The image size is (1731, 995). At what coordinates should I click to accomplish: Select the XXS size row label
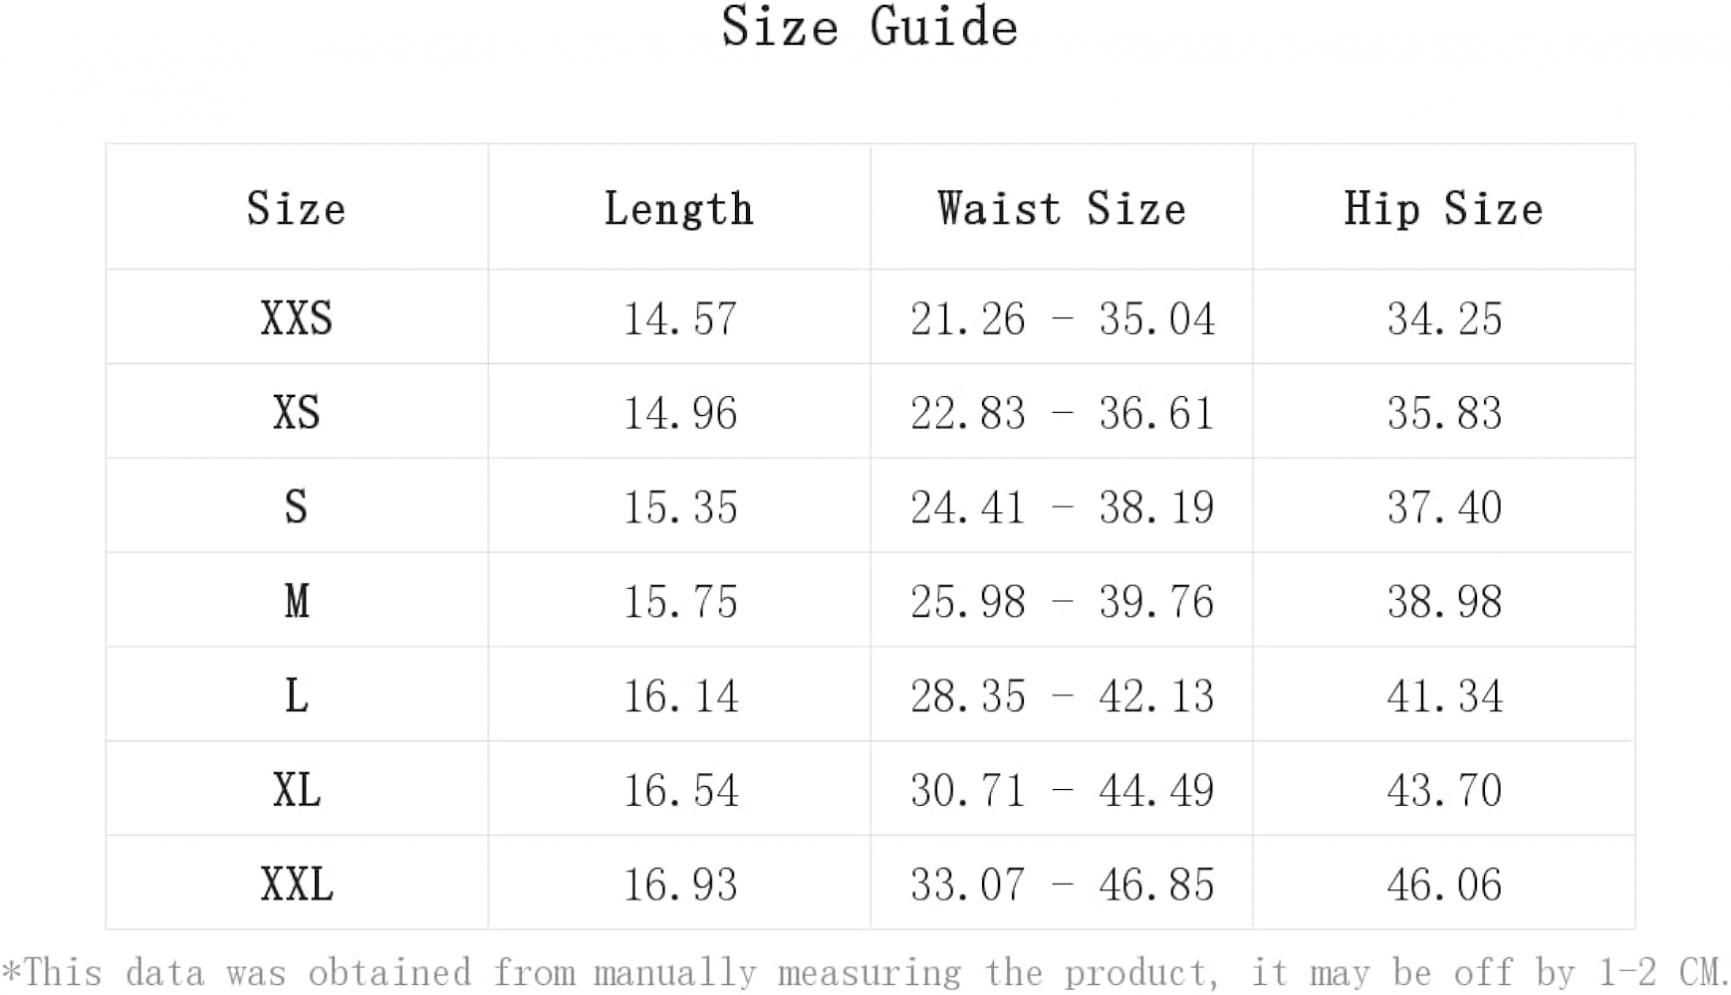point(296,318)
